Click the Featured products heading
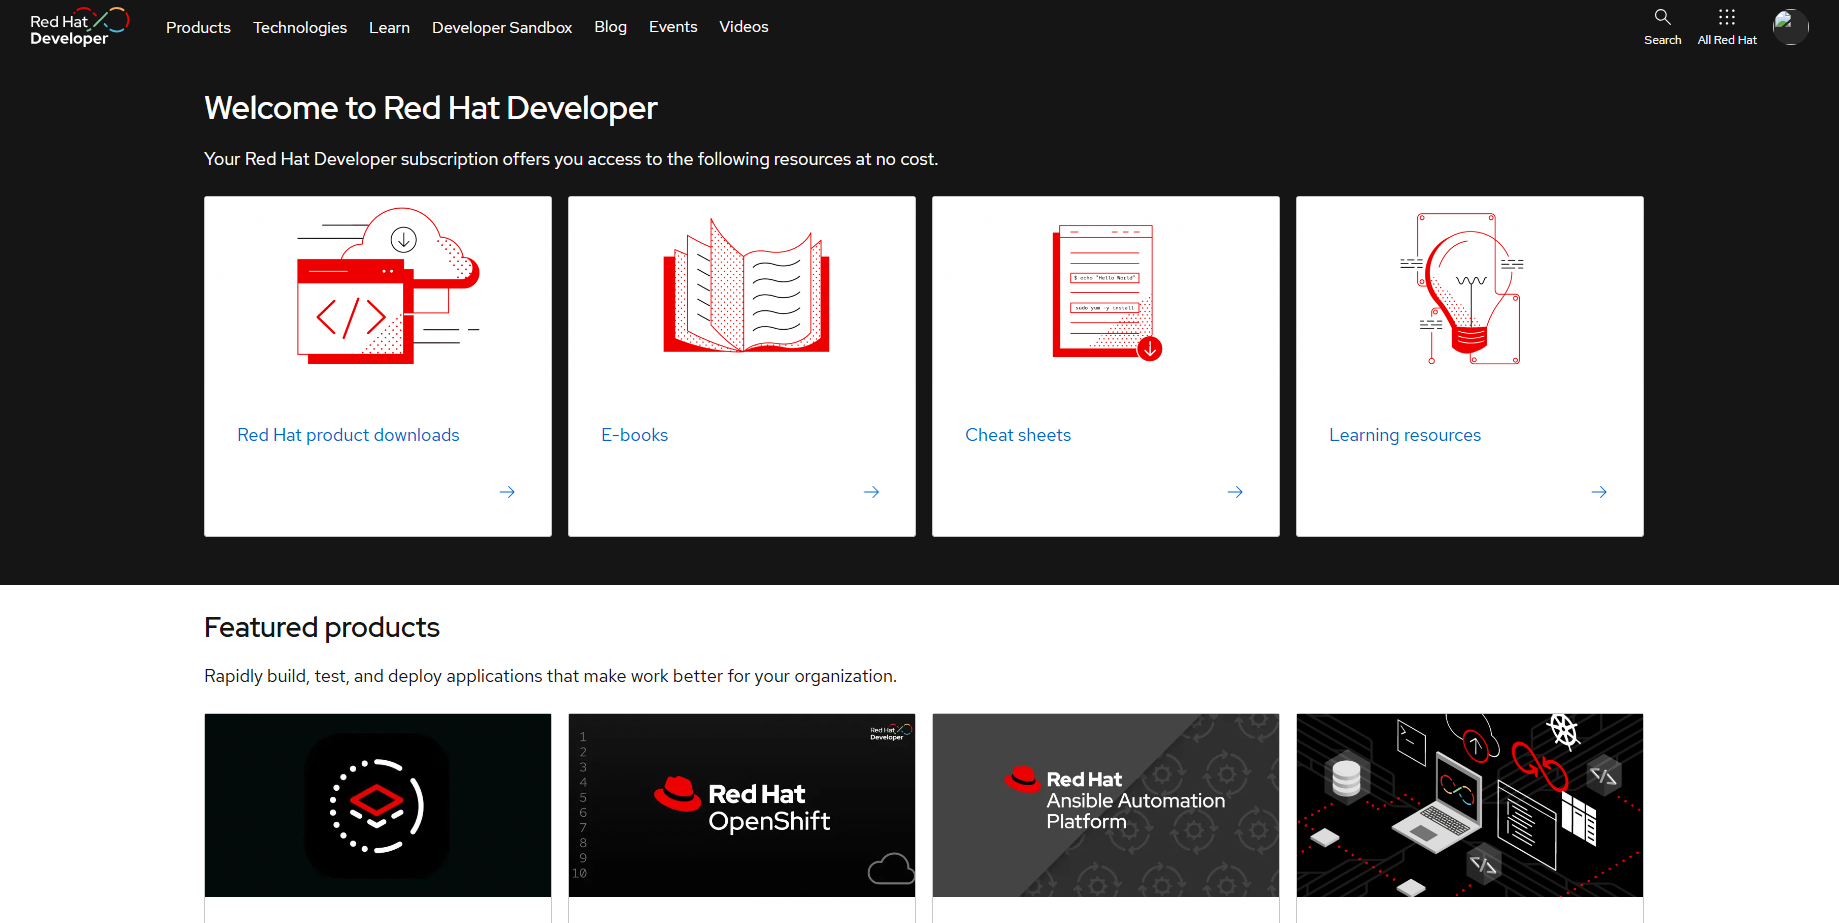 (x=322, y=627)
